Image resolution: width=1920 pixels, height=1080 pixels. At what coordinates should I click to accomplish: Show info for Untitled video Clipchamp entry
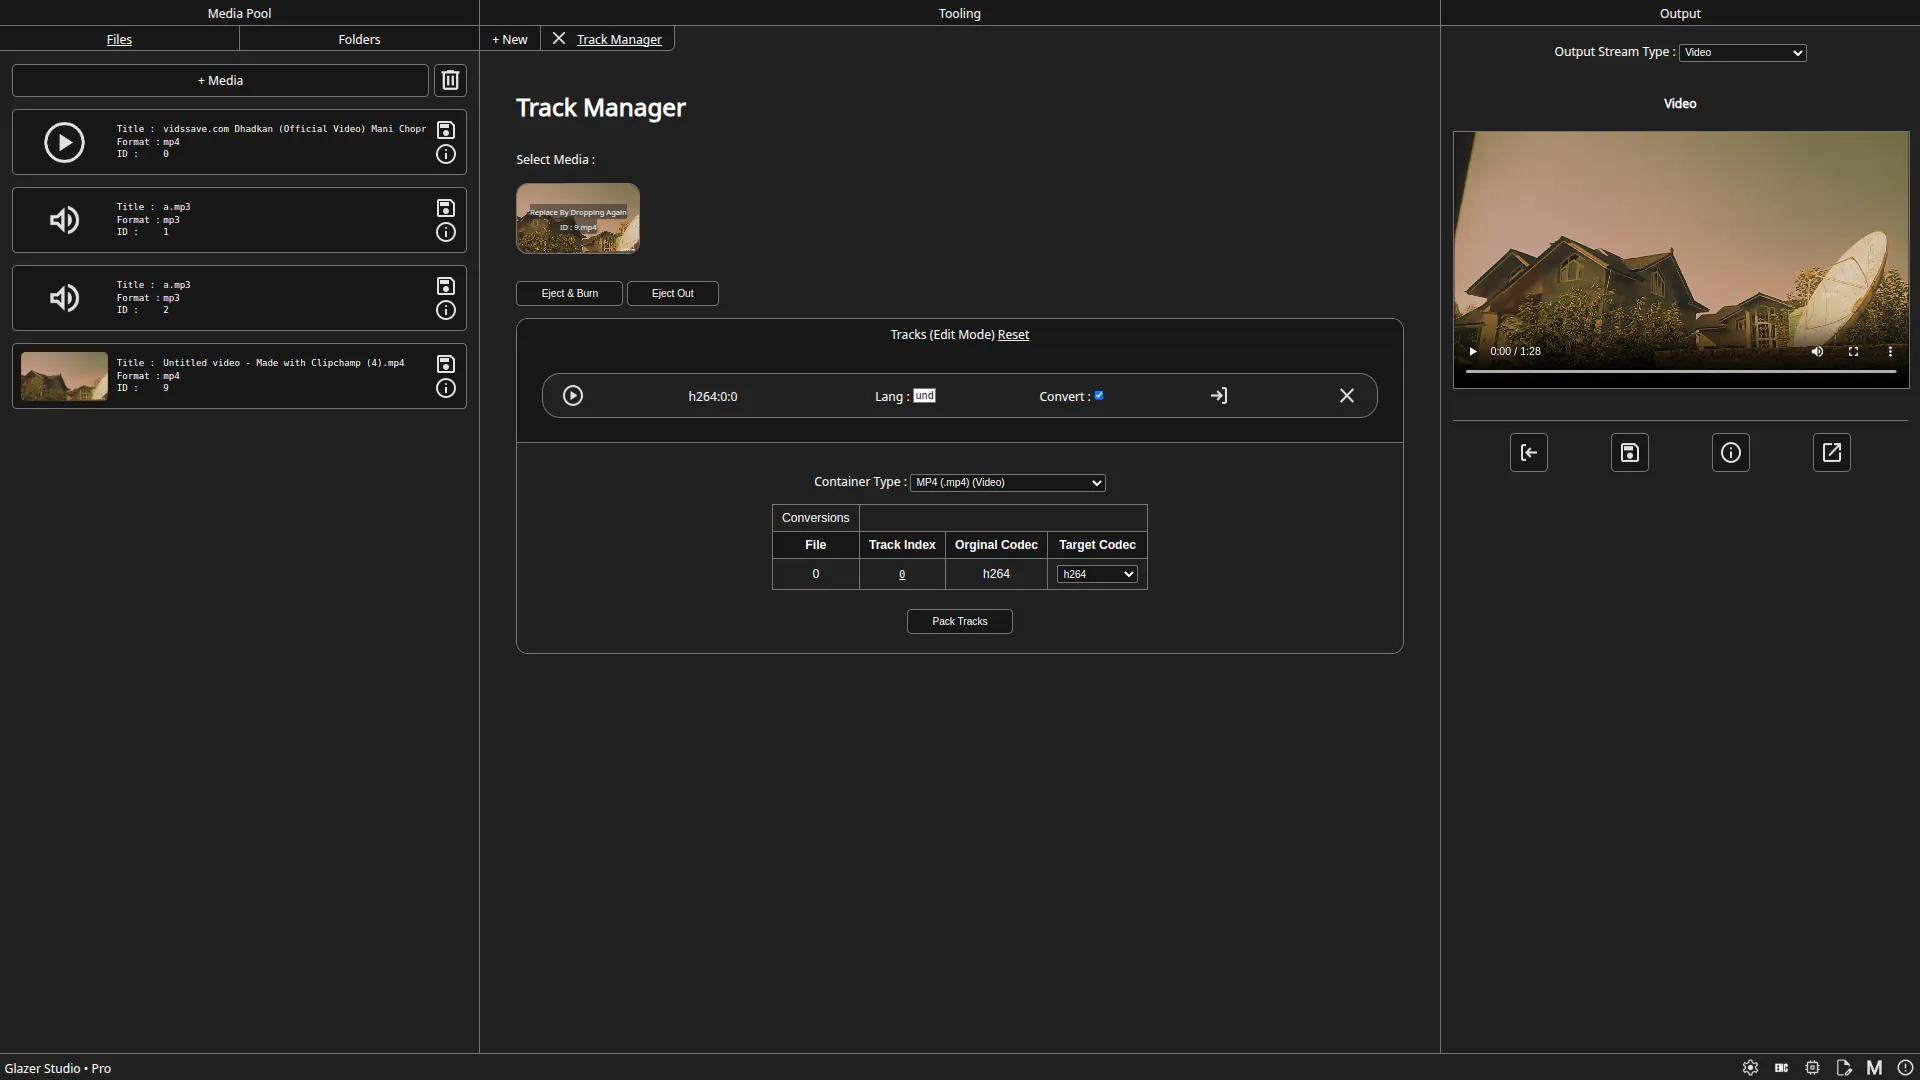coord(446,388)
